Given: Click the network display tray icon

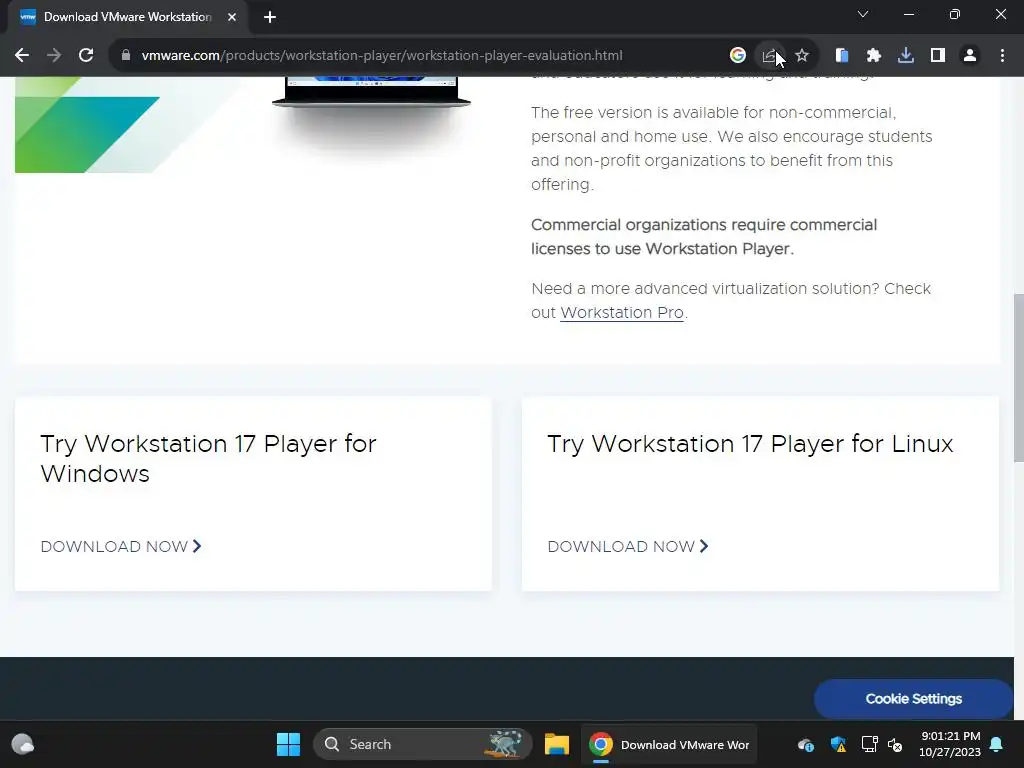Looking at the screenshot, I should (x=869, y=744).
